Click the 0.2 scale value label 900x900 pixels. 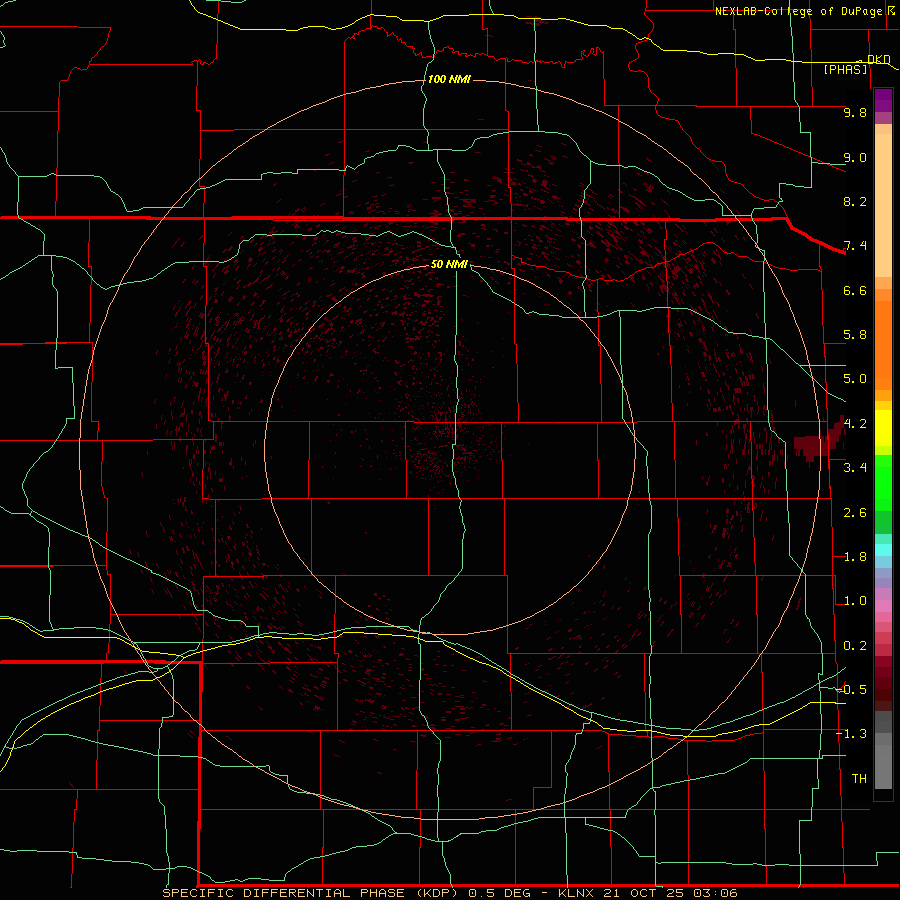[855, 646]
